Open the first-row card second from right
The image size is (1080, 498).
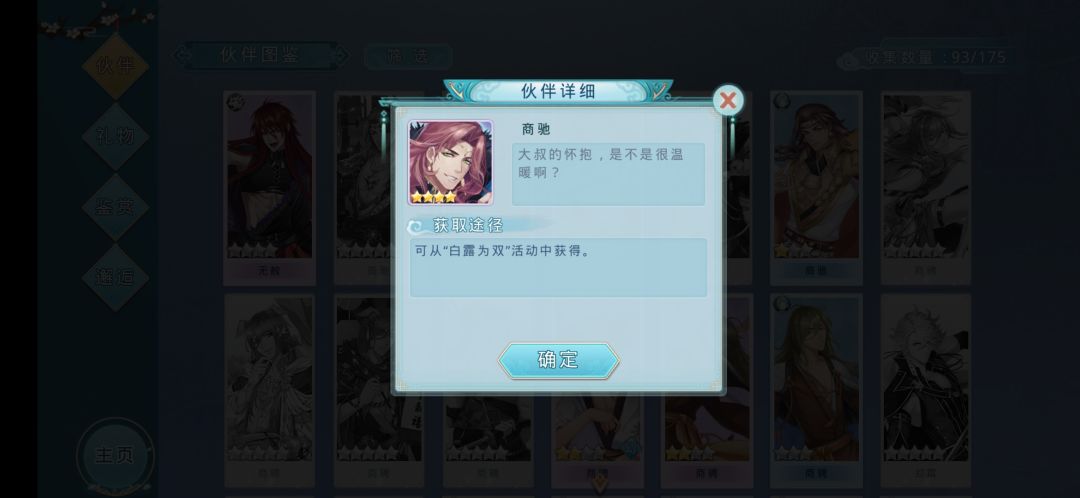(x=816, y=187)
